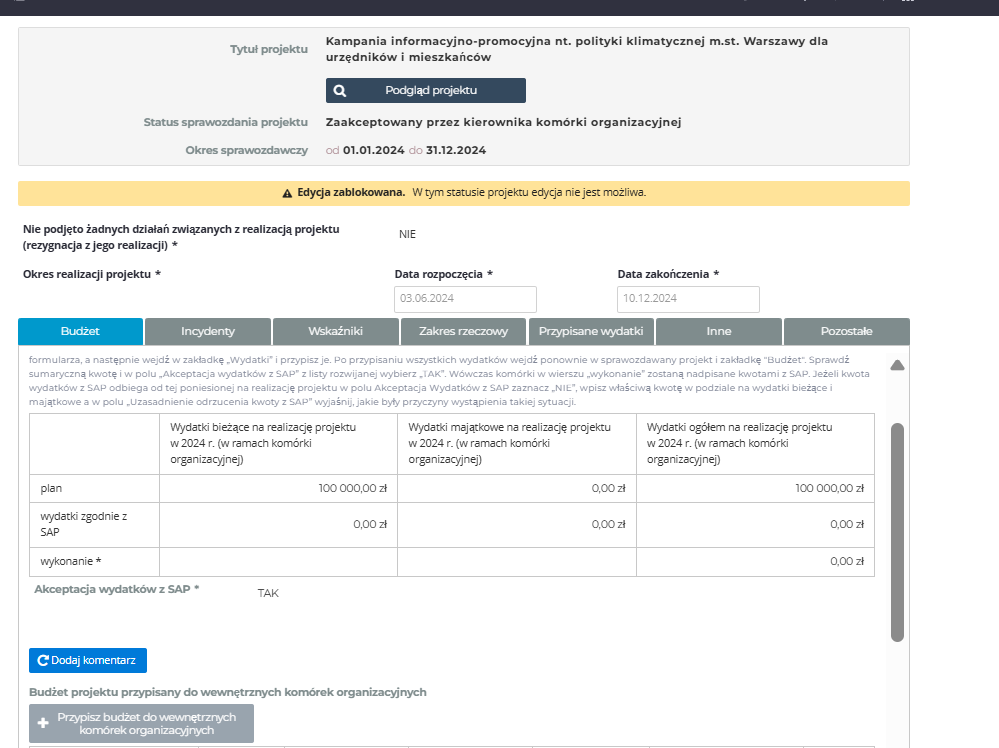Click the plus icon on Przypisz budżet button
This screenshot has width=999, height=748.
coord(43,723)
